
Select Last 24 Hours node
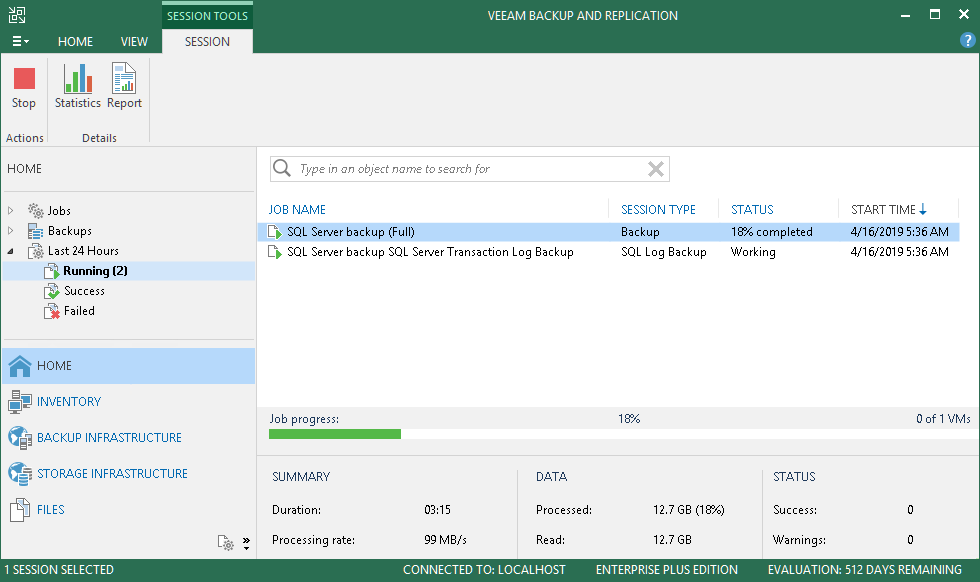click(x=83, y=251)
